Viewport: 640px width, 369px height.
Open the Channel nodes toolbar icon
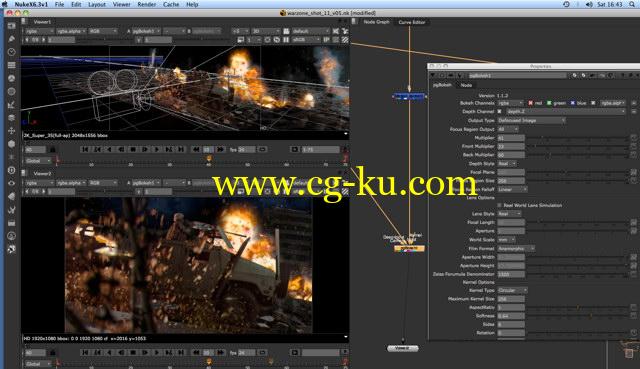tap(11, 65)
